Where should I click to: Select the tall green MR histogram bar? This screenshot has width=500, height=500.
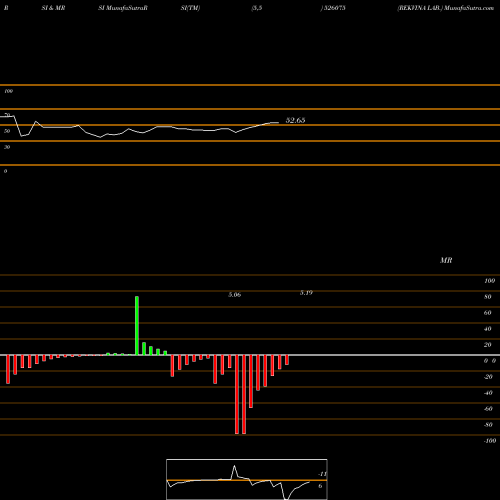(137, 325)
